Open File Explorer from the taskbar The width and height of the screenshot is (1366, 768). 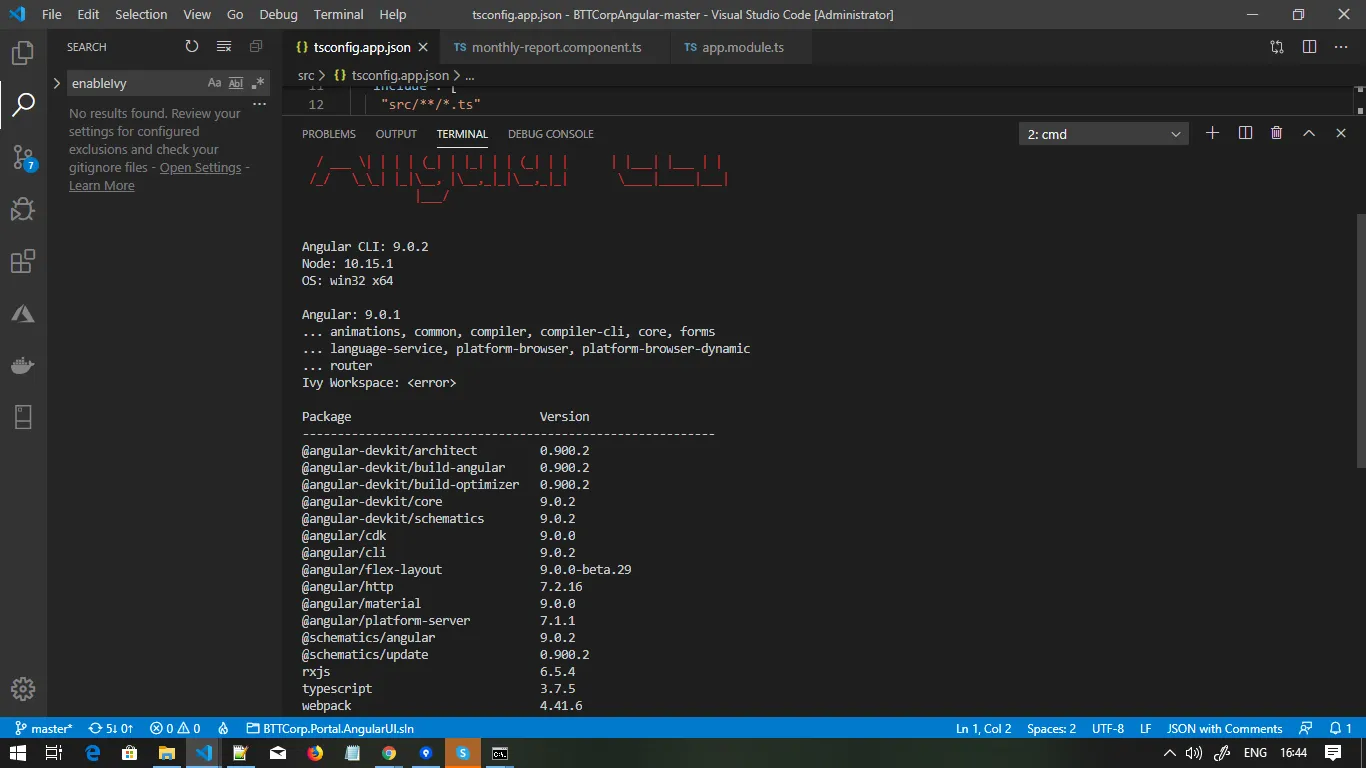(167, 753)
